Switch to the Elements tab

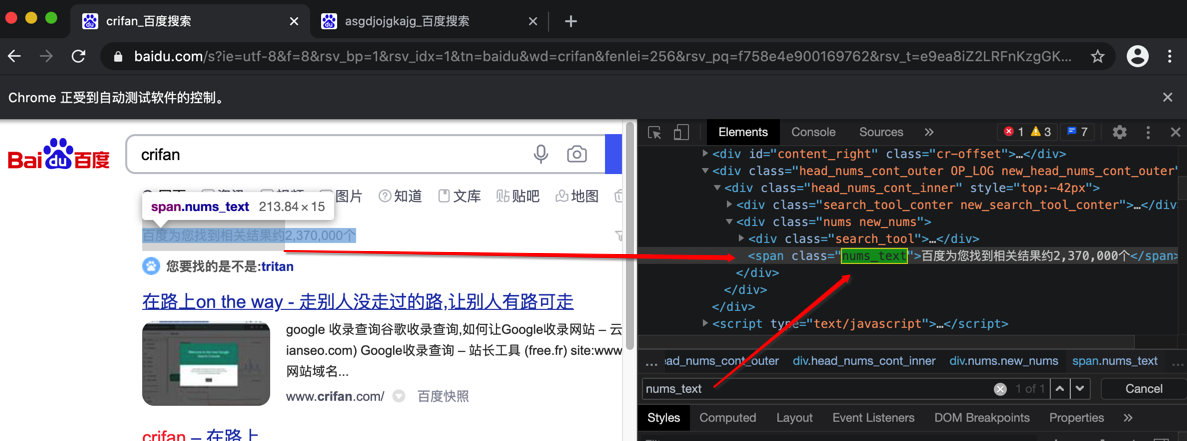[743, 132]
